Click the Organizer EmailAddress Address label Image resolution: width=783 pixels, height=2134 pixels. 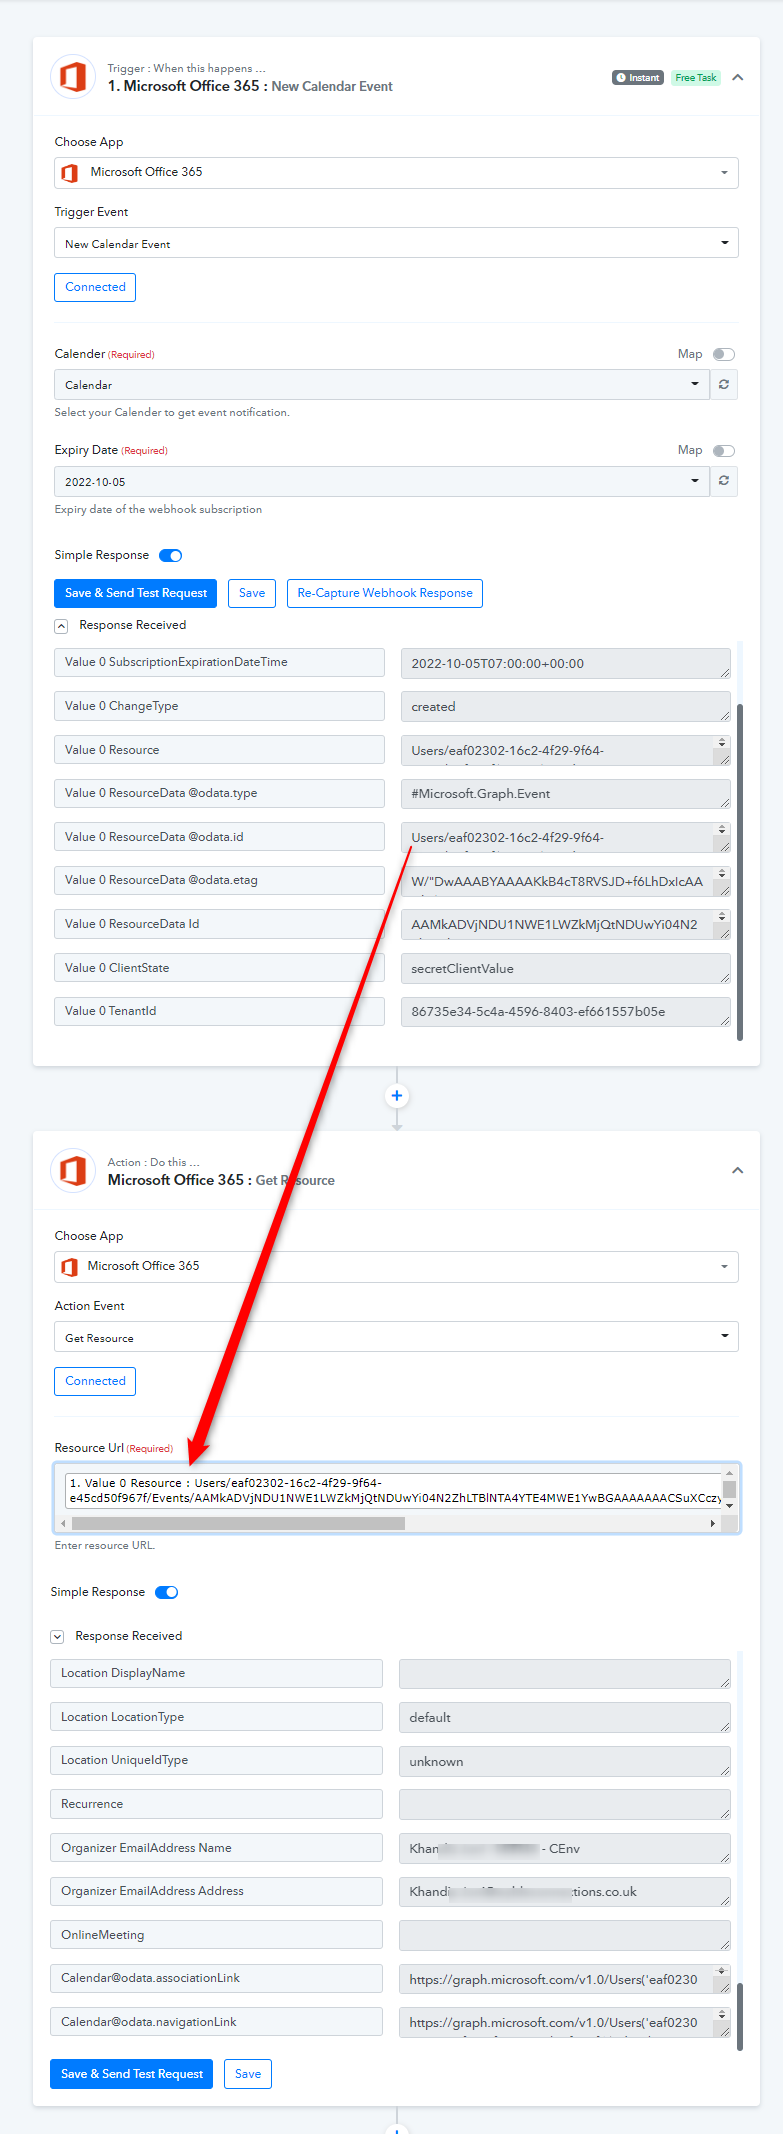216,1891
